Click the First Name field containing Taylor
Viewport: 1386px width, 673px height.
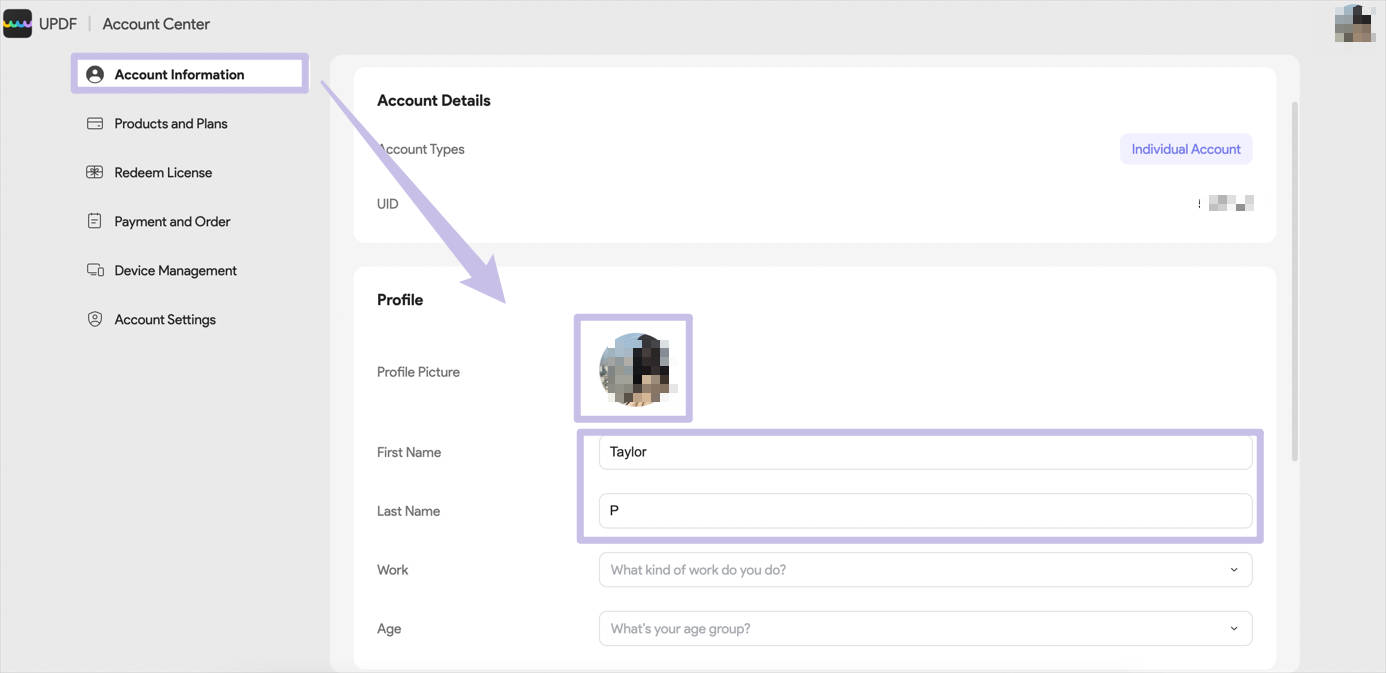pos(925,452)
